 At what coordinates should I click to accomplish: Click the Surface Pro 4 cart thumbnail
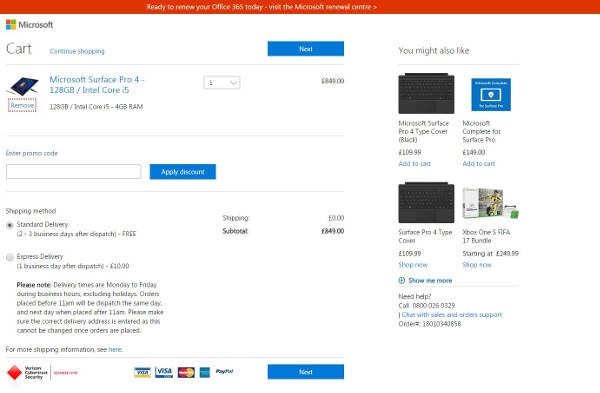coord(23,86)
